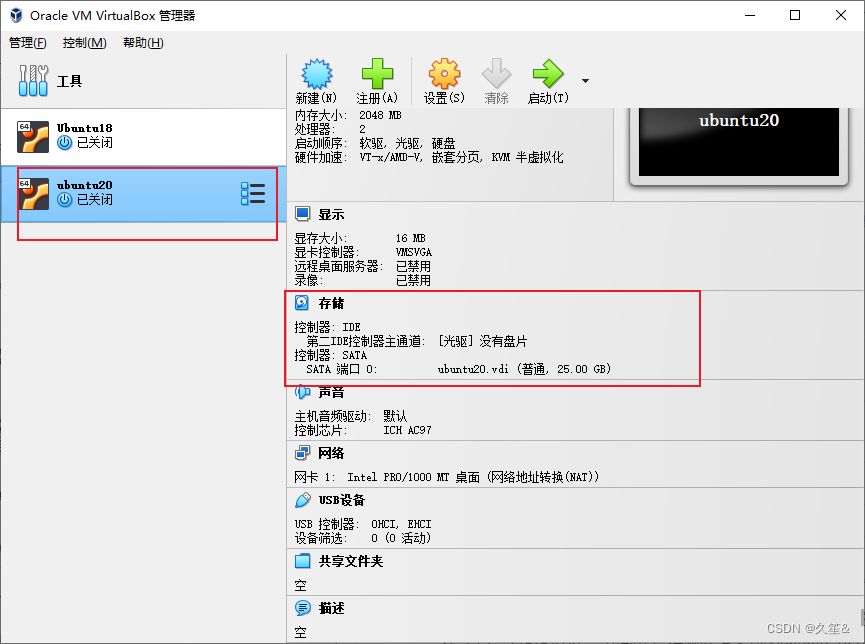The height and width of the screenshot is (644, 865).
Task: Open the 声音 section heading
Action: coord(331,392)
